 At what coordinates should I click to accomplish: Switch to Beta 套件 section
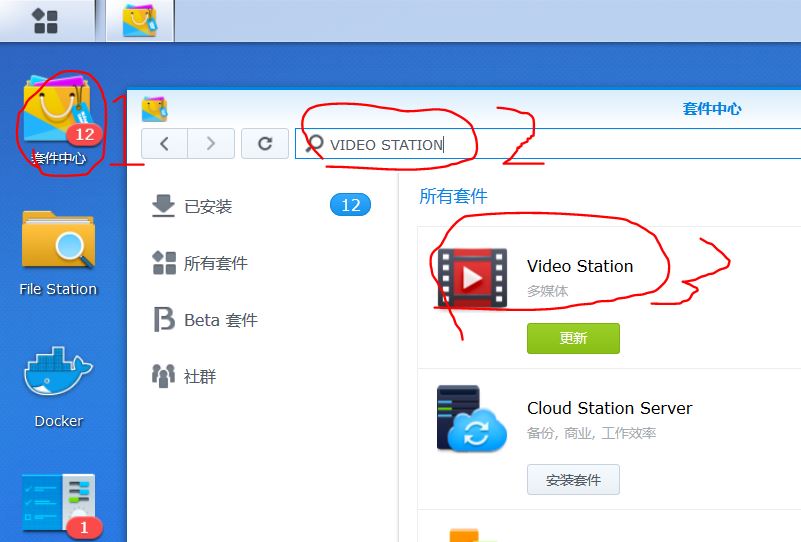pos(221,320)
